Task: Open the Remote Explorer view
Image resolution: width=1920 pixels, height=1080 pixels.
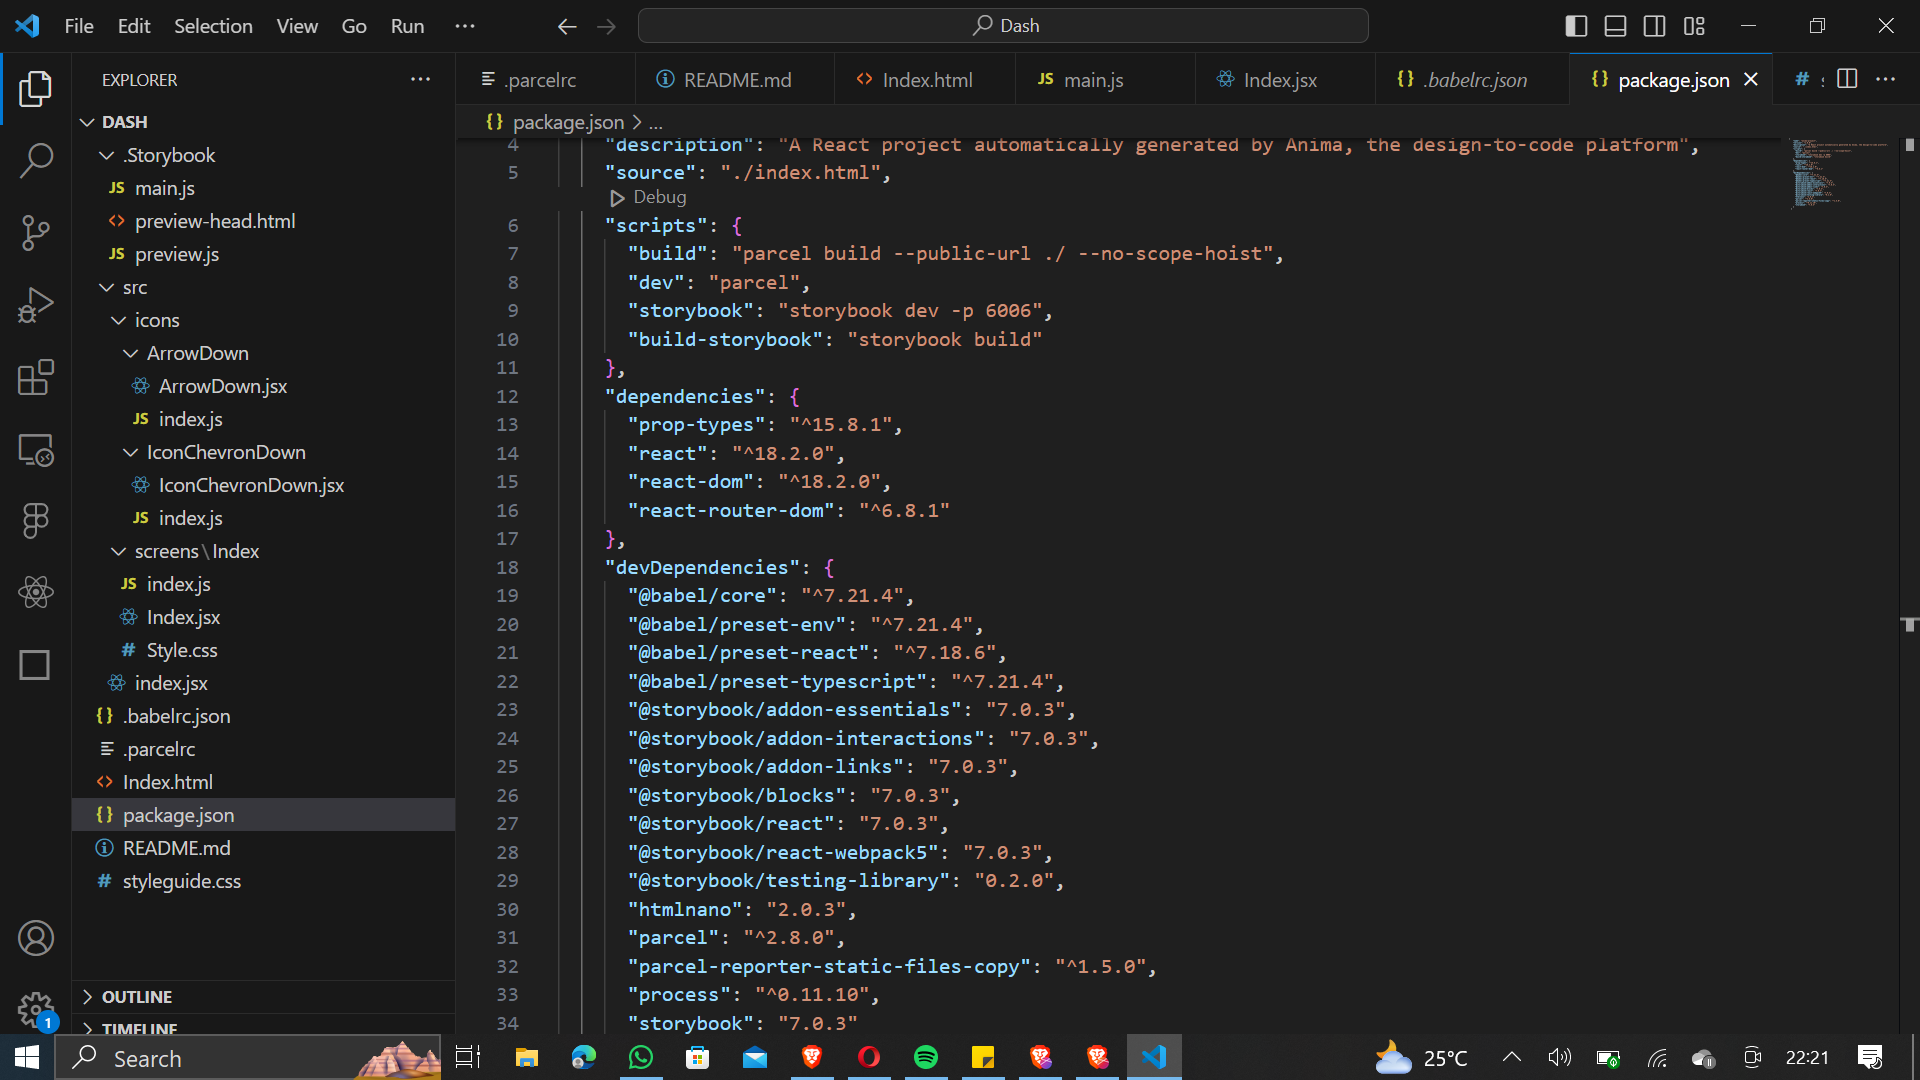Action: pos(36,450)
